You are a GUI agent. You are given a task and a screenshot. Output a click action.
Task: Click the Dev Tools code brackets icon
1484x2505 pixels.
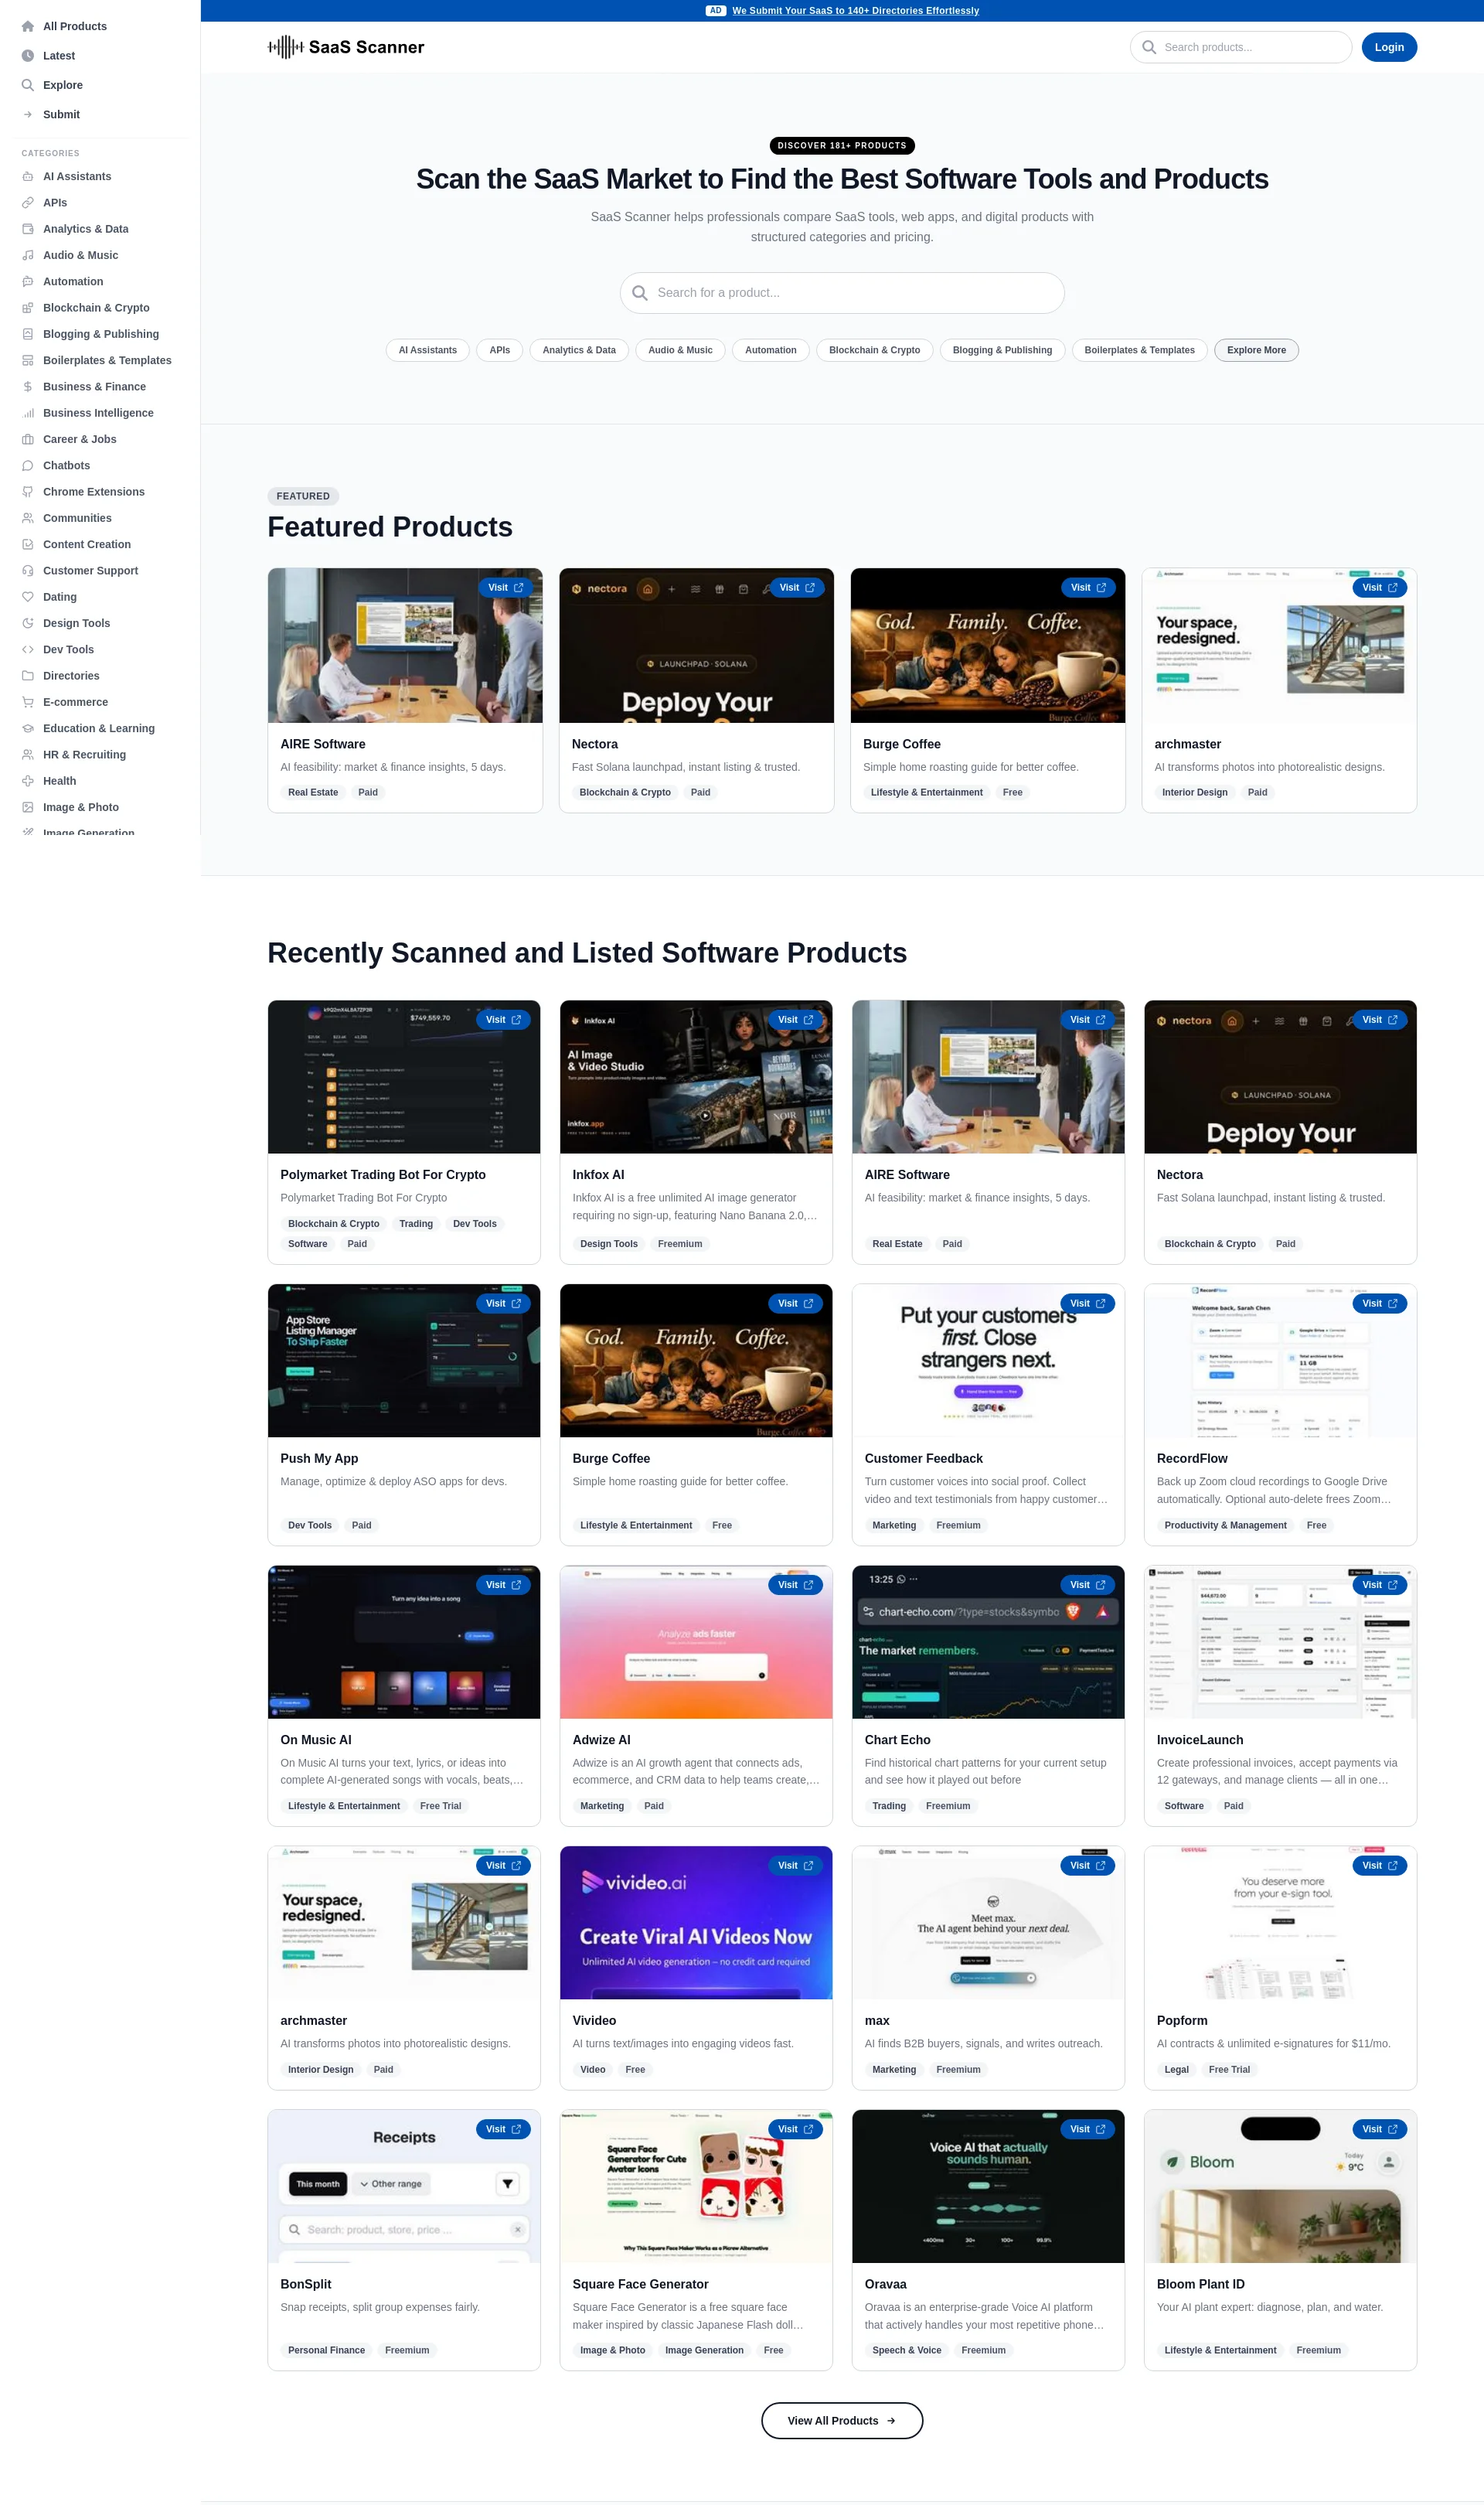click(x=28, y=650)
